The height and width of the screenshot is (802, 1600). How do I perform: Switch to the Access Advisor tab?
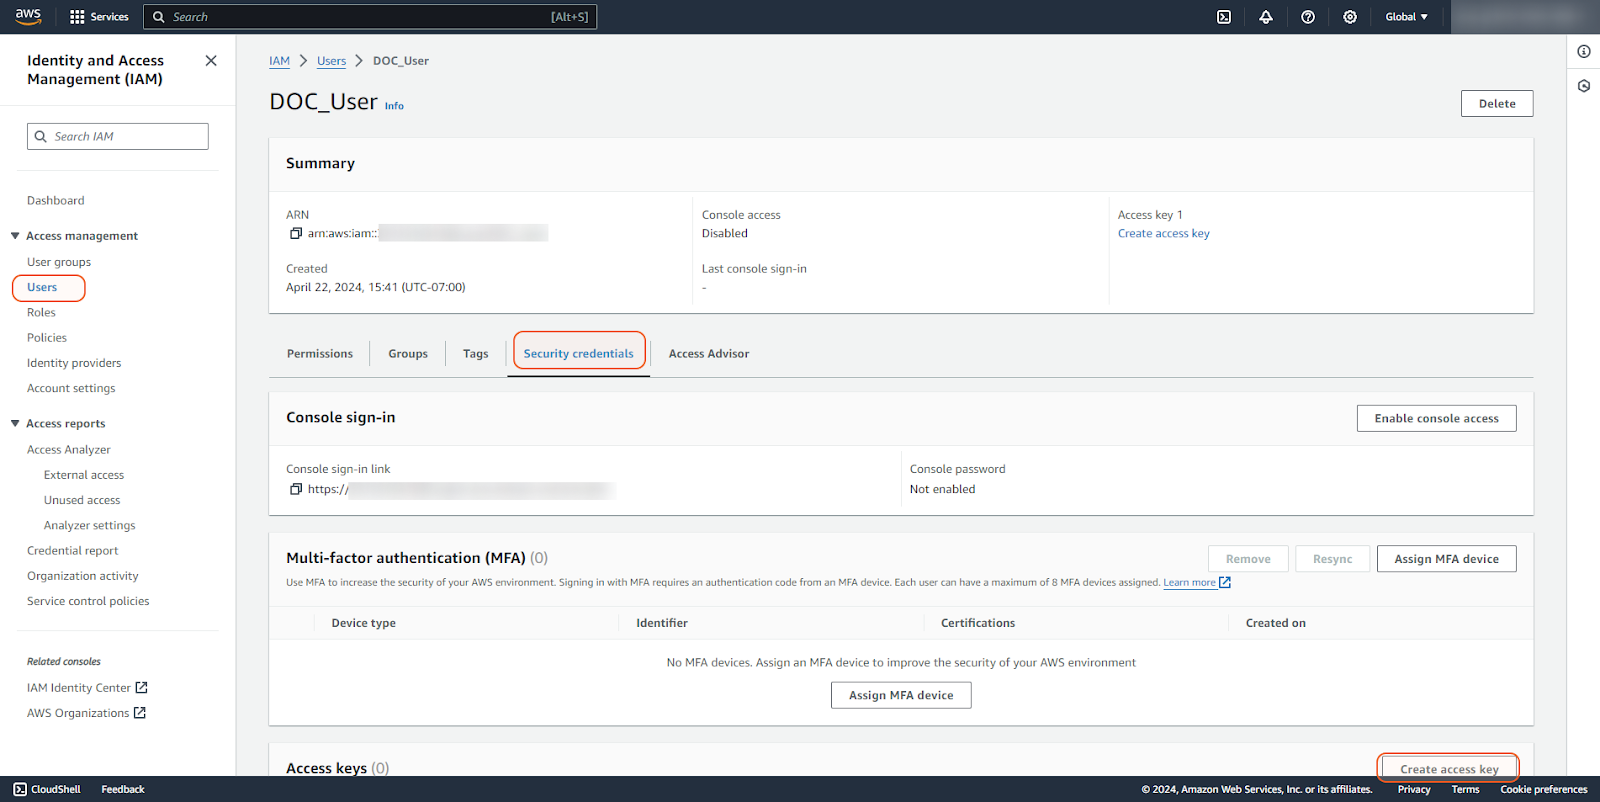point(708,354)
